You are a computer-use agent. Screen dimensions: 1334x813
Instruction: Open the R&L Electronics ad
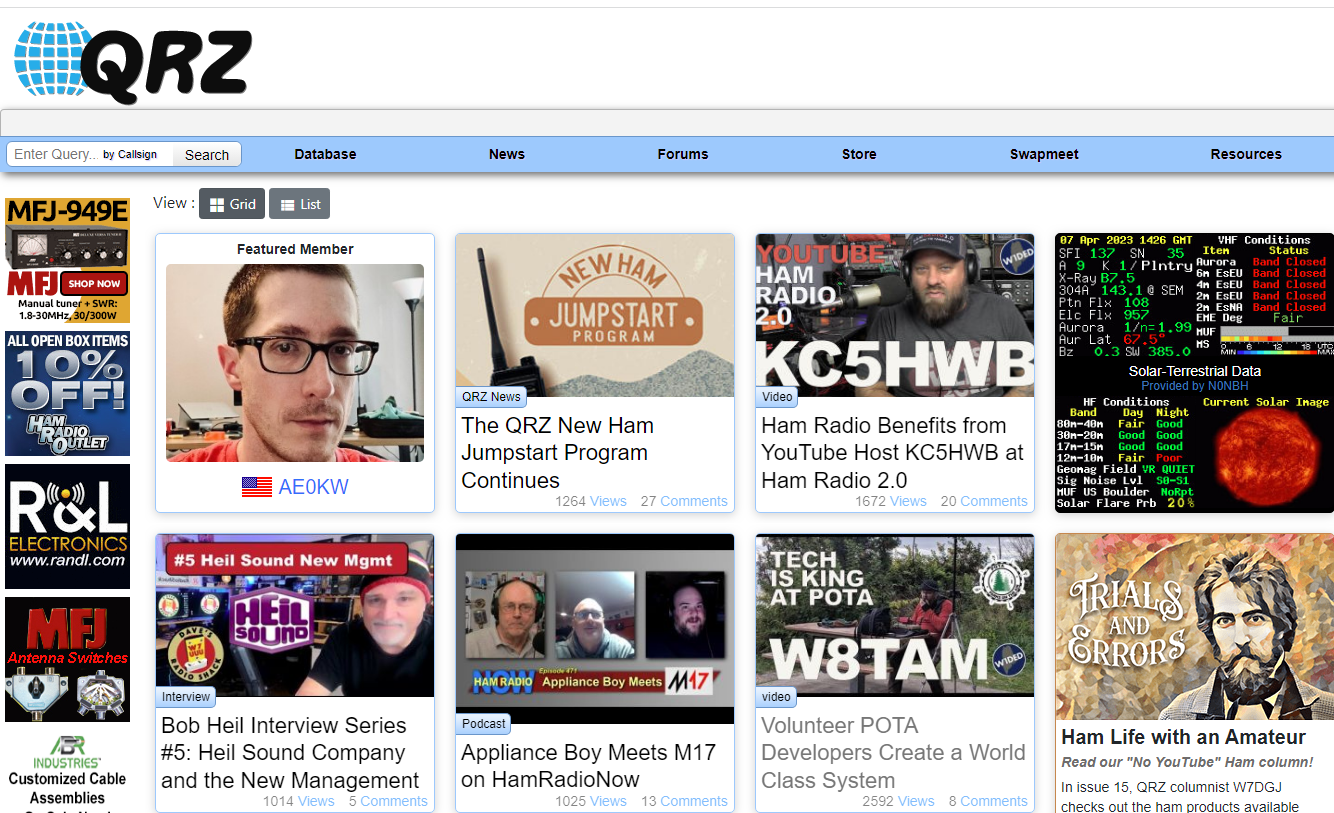point(67,526)
